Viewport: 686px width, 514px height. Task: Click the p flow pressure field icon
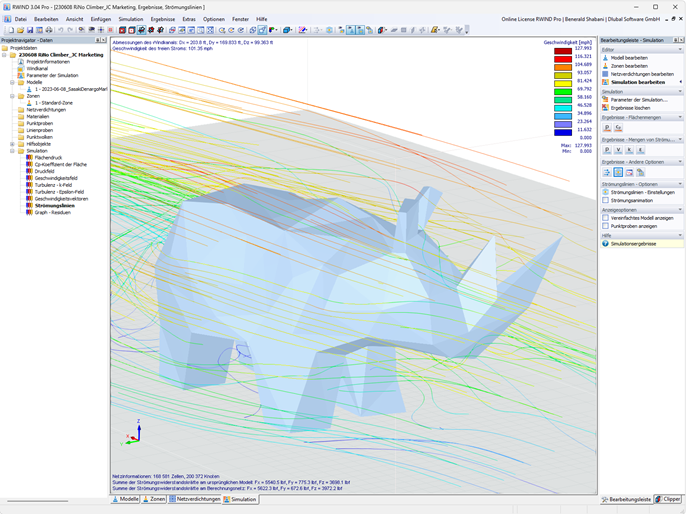click(607, 150)
